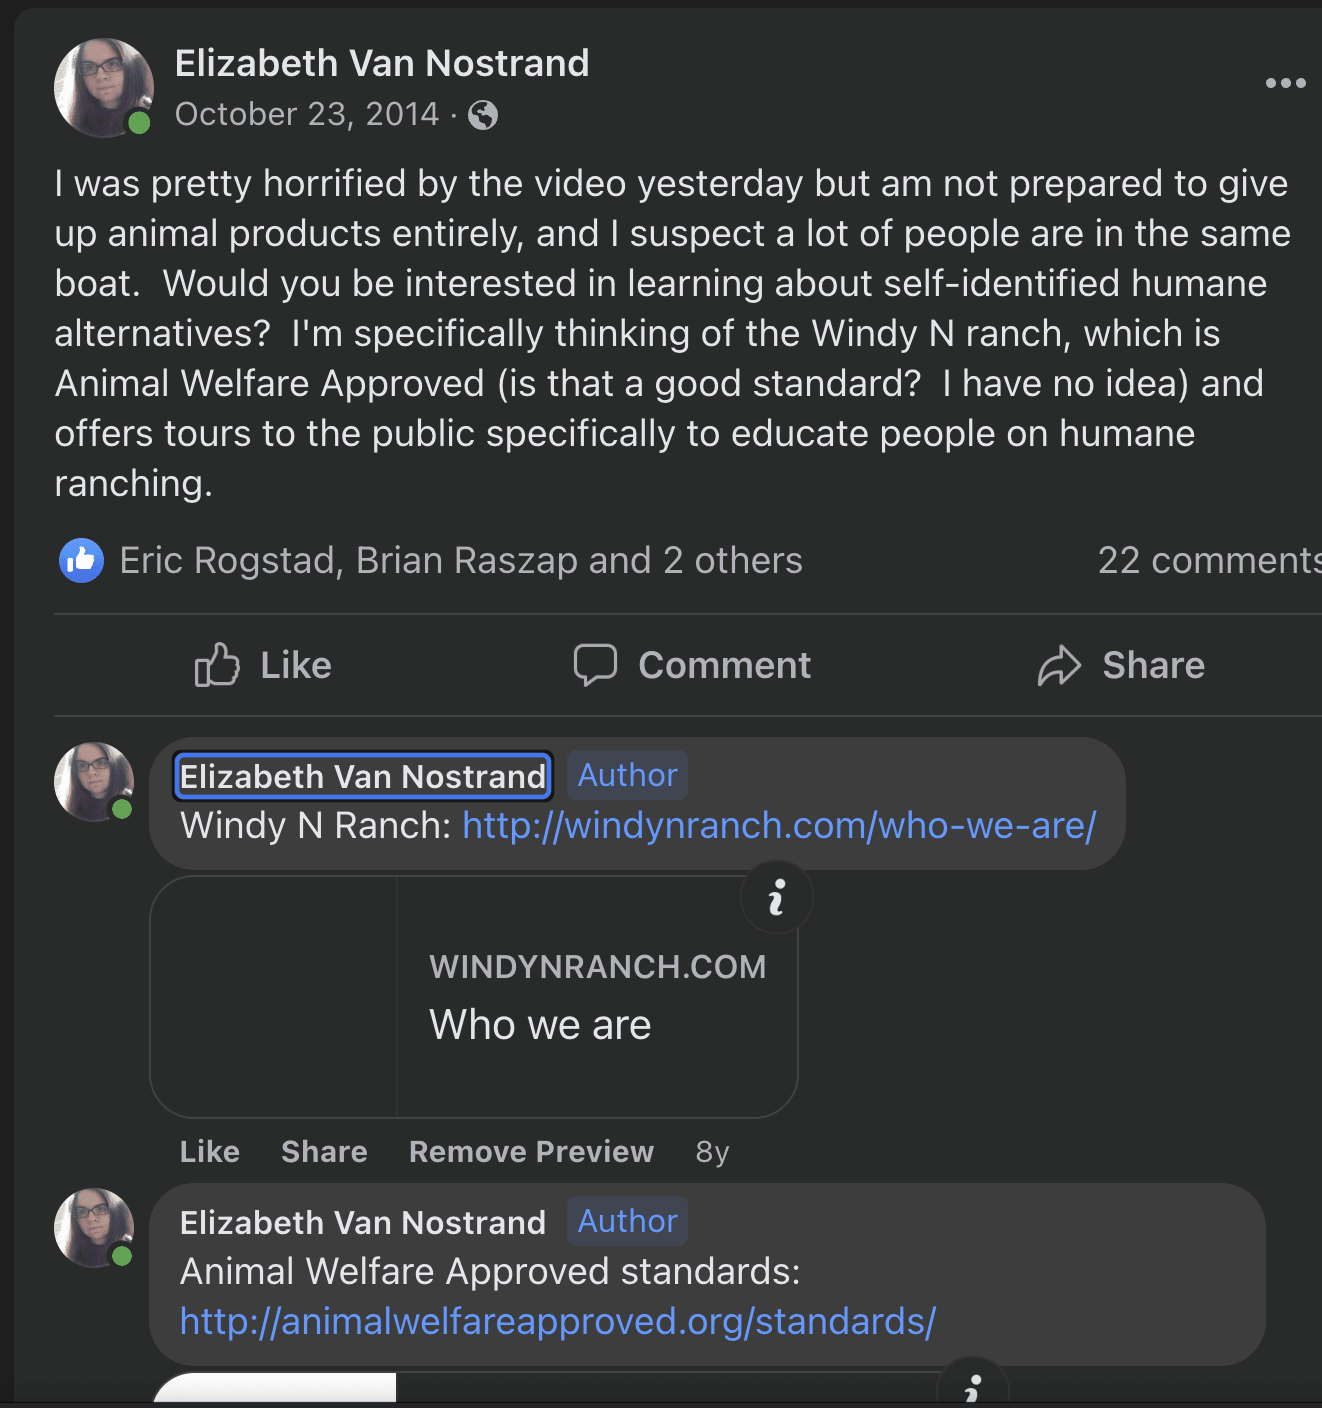Show who reacted: Eric Rogstad, Brian Raszap

[460, 561]
